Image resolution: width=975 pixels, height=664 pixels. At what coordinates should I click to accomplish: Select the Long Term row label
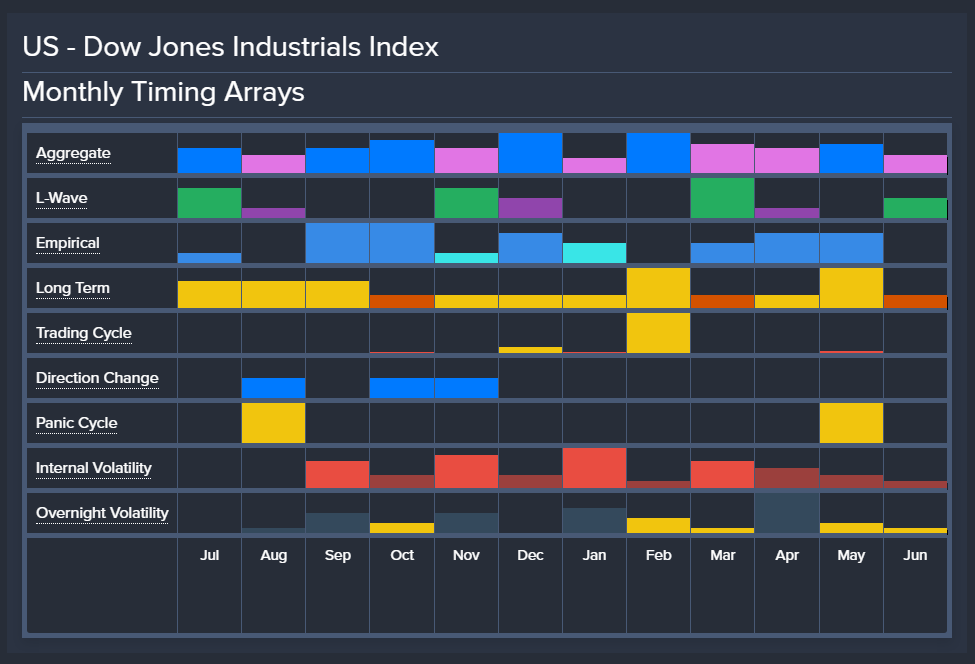pyautogui.click(x=73, y=288)
